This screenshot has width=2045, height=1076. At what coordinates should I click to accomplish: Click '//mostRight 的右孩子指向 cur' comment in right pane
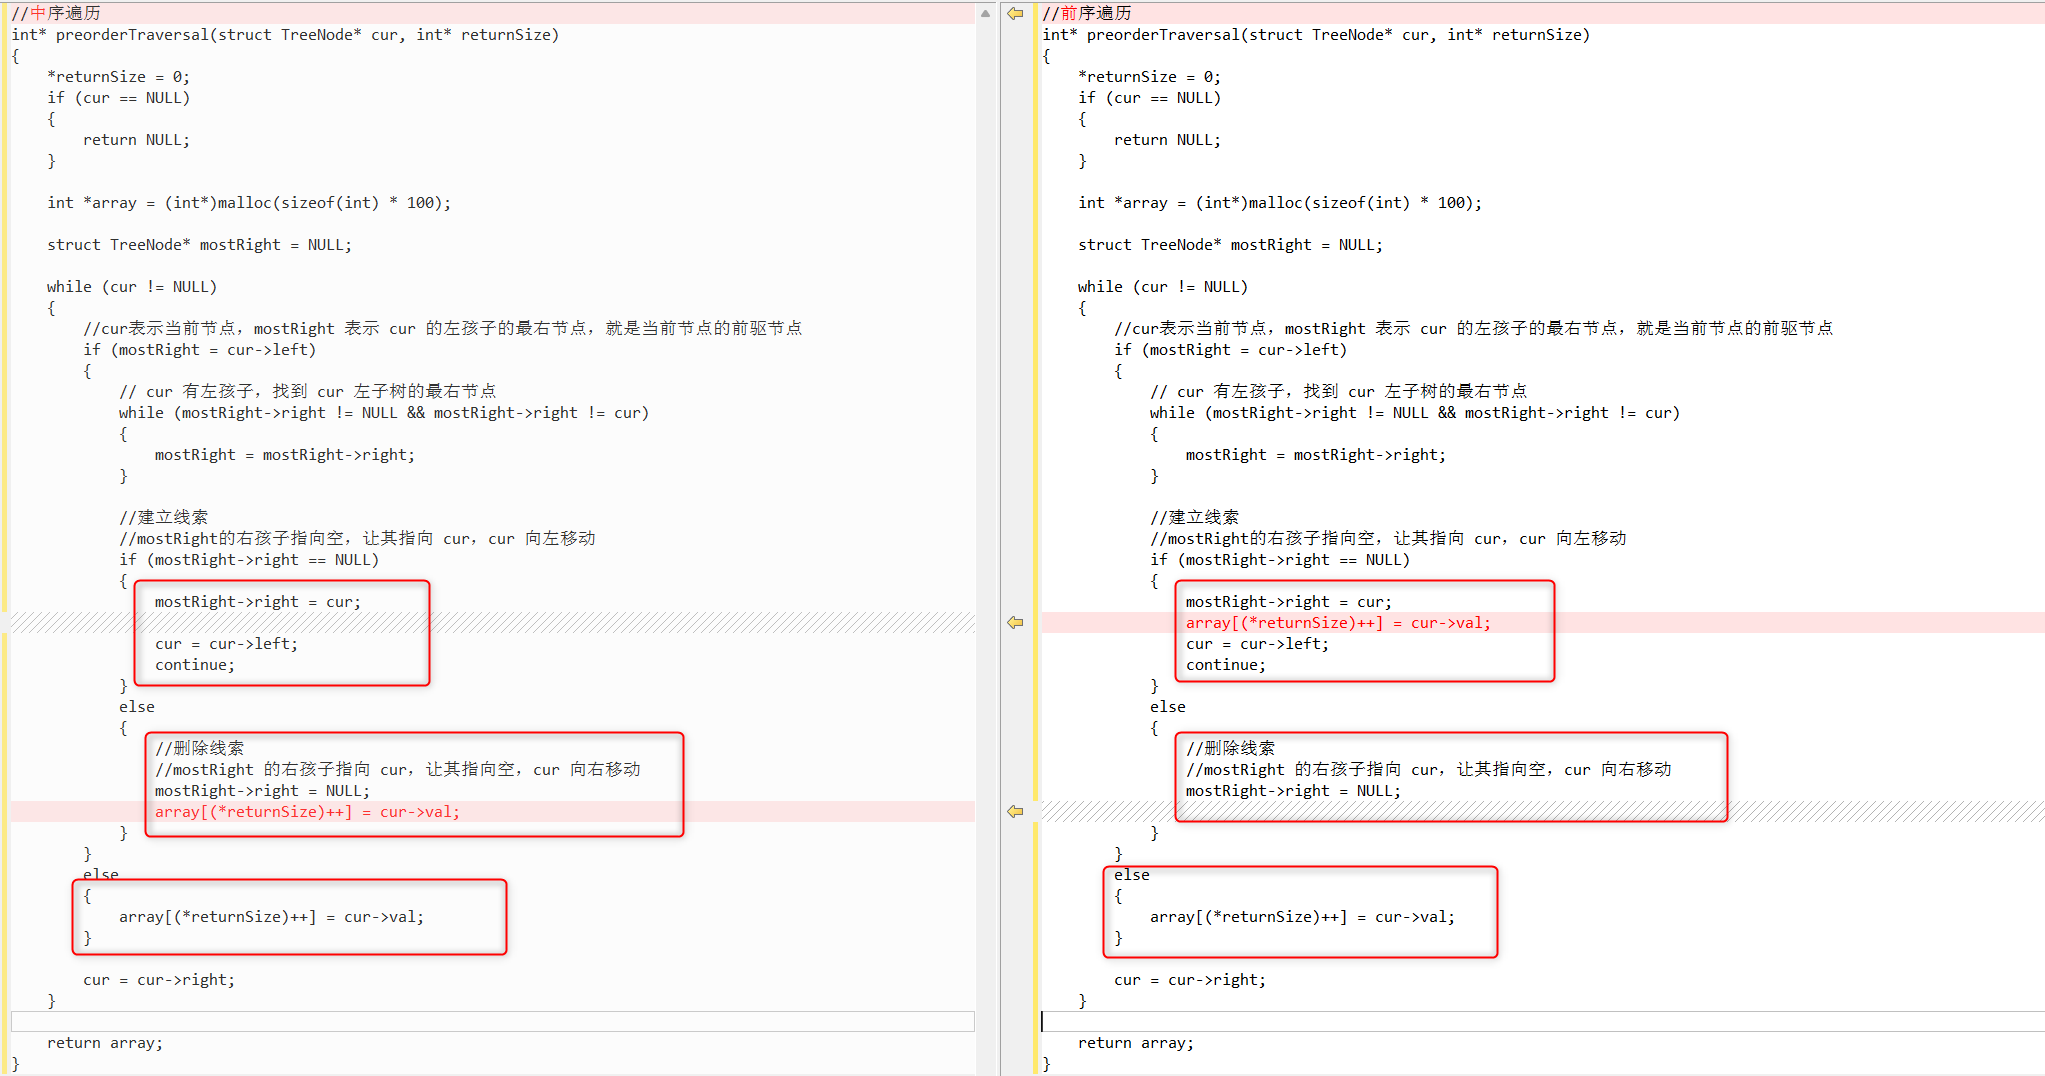point(1429,769)
